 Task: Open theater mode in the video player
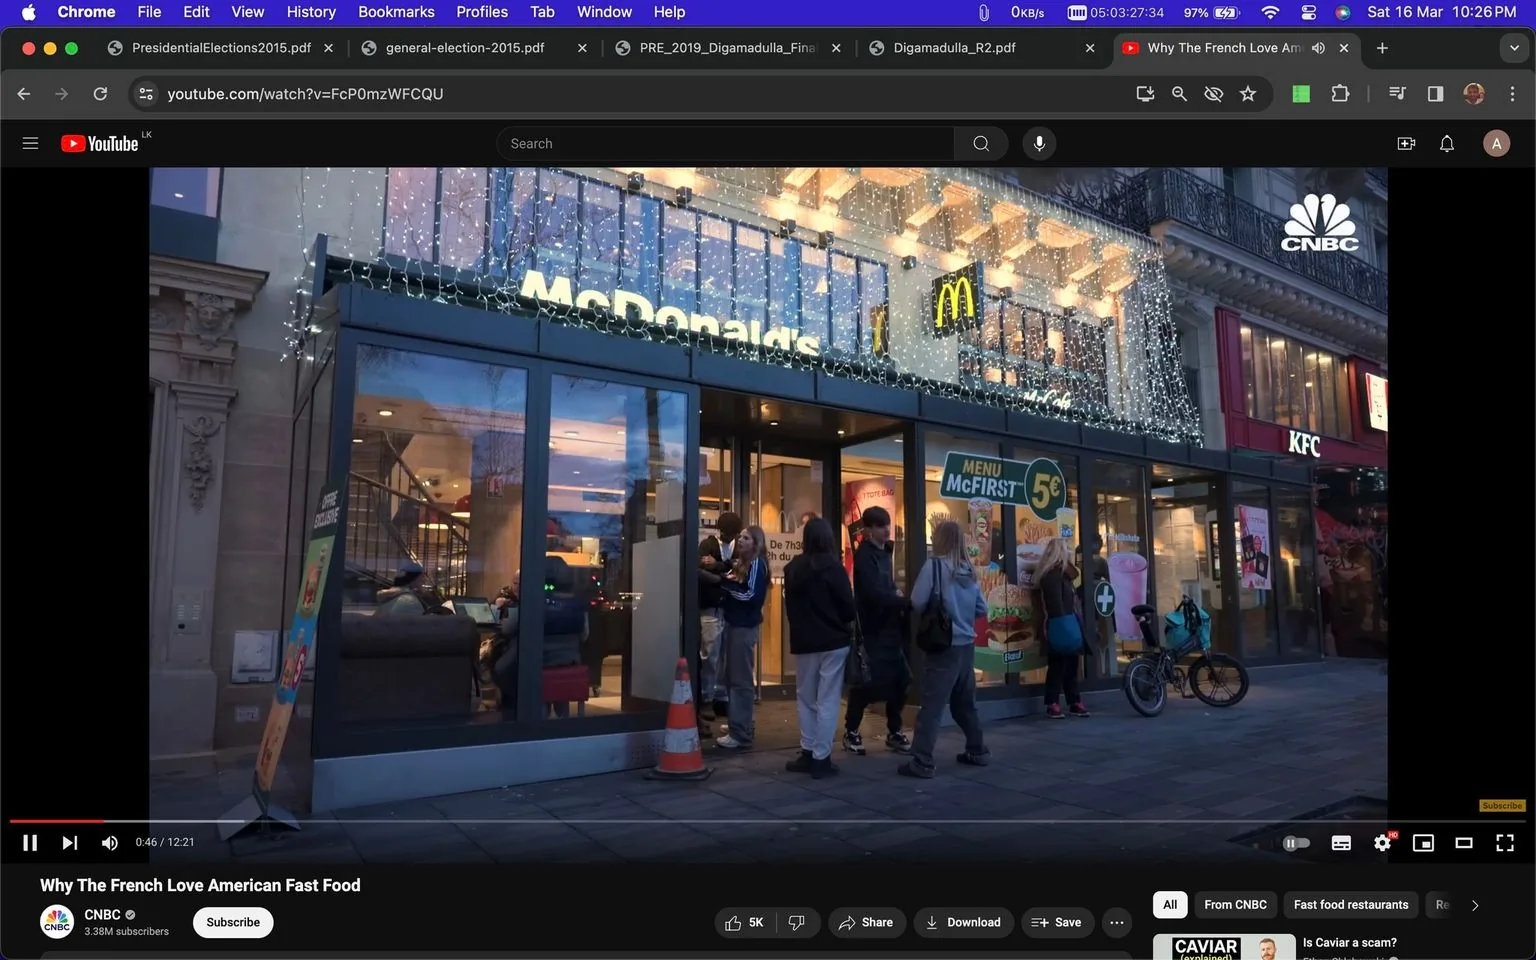tap(1464, 842)
